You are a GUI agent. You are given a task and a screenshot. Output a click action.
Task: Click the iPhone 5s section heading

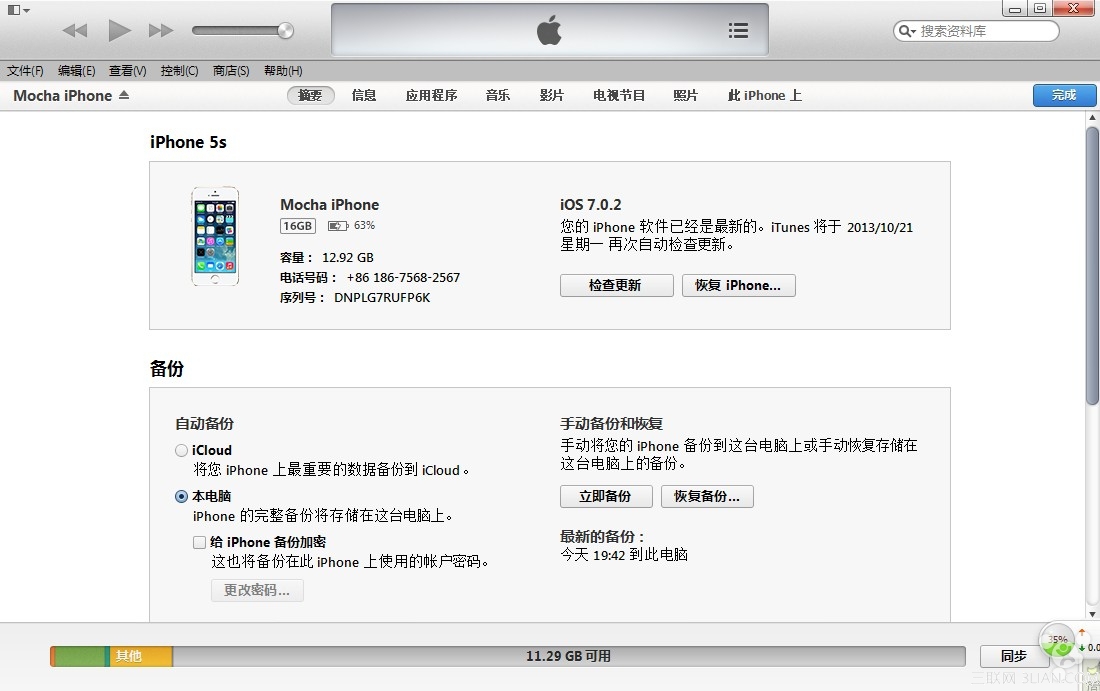188,142
